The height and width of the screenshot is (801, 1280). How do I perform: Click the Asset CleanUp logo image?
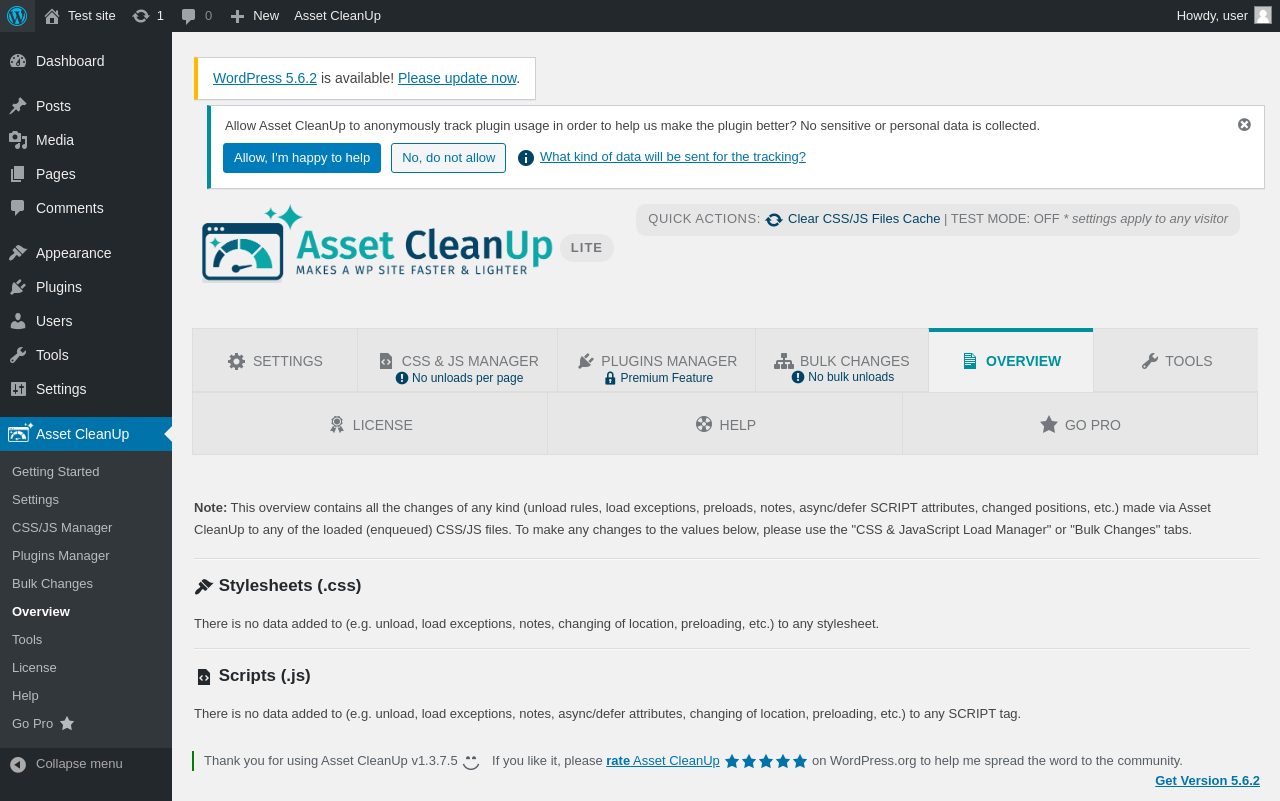377,244
